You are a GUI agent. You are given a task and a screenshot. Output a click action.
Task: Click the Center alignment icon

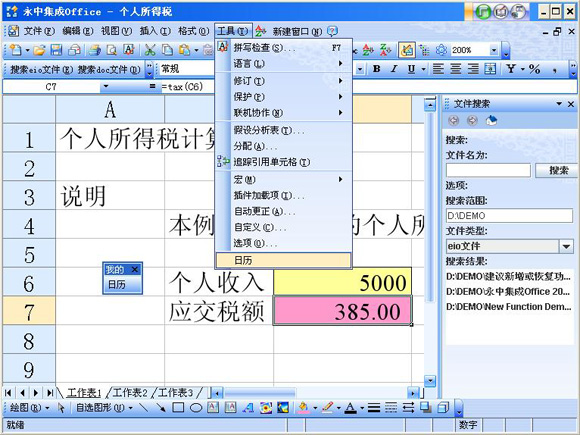[456, 69]
